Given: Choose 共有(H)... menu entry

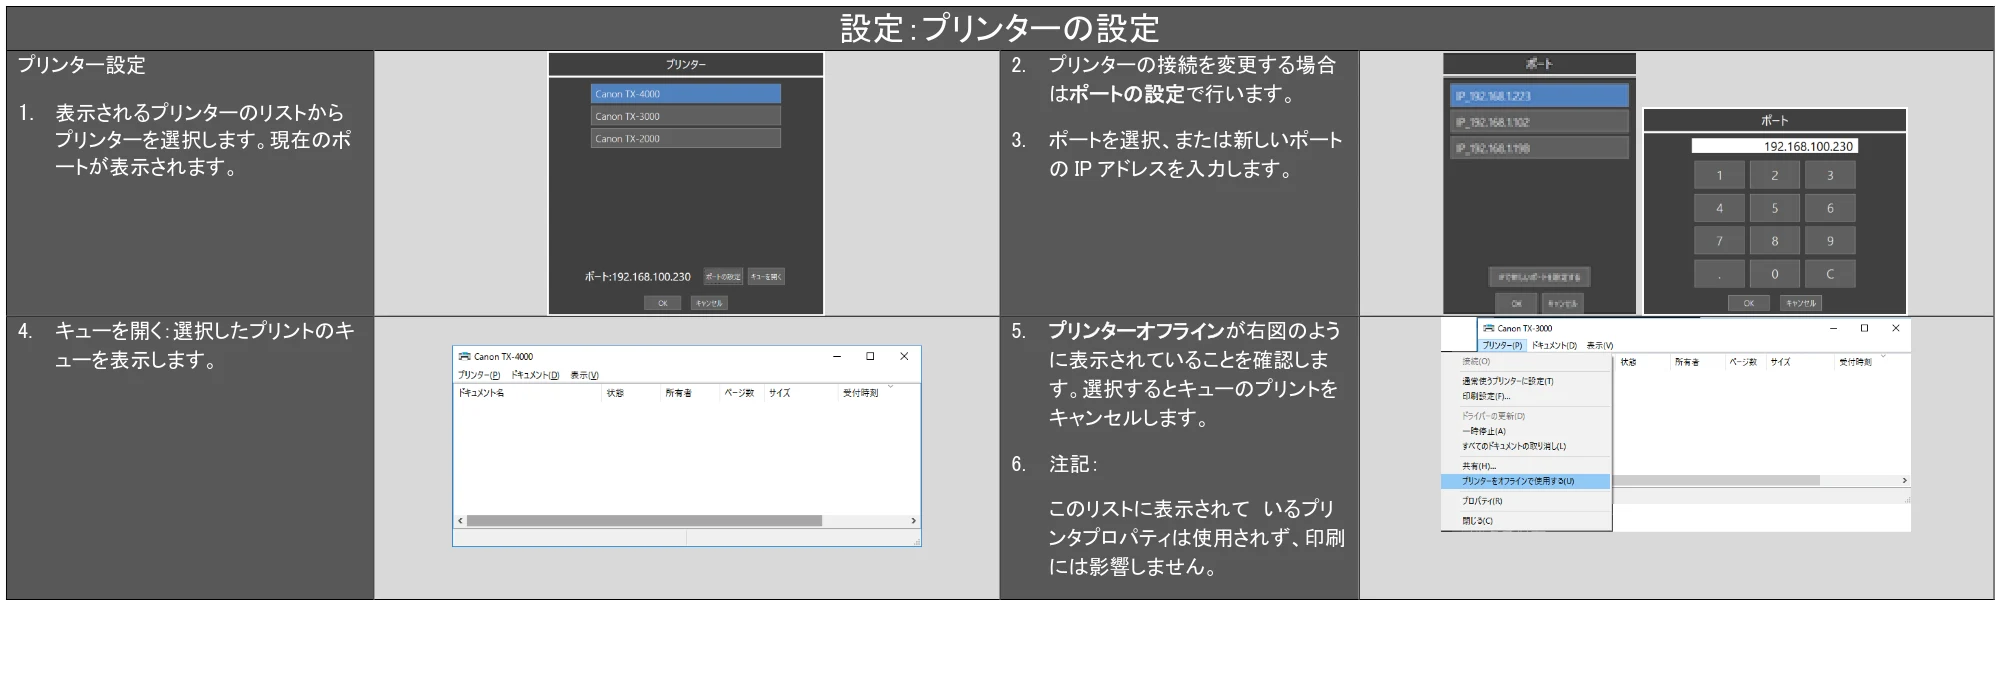Looking at the screenshot, I should click(1526, 466).
